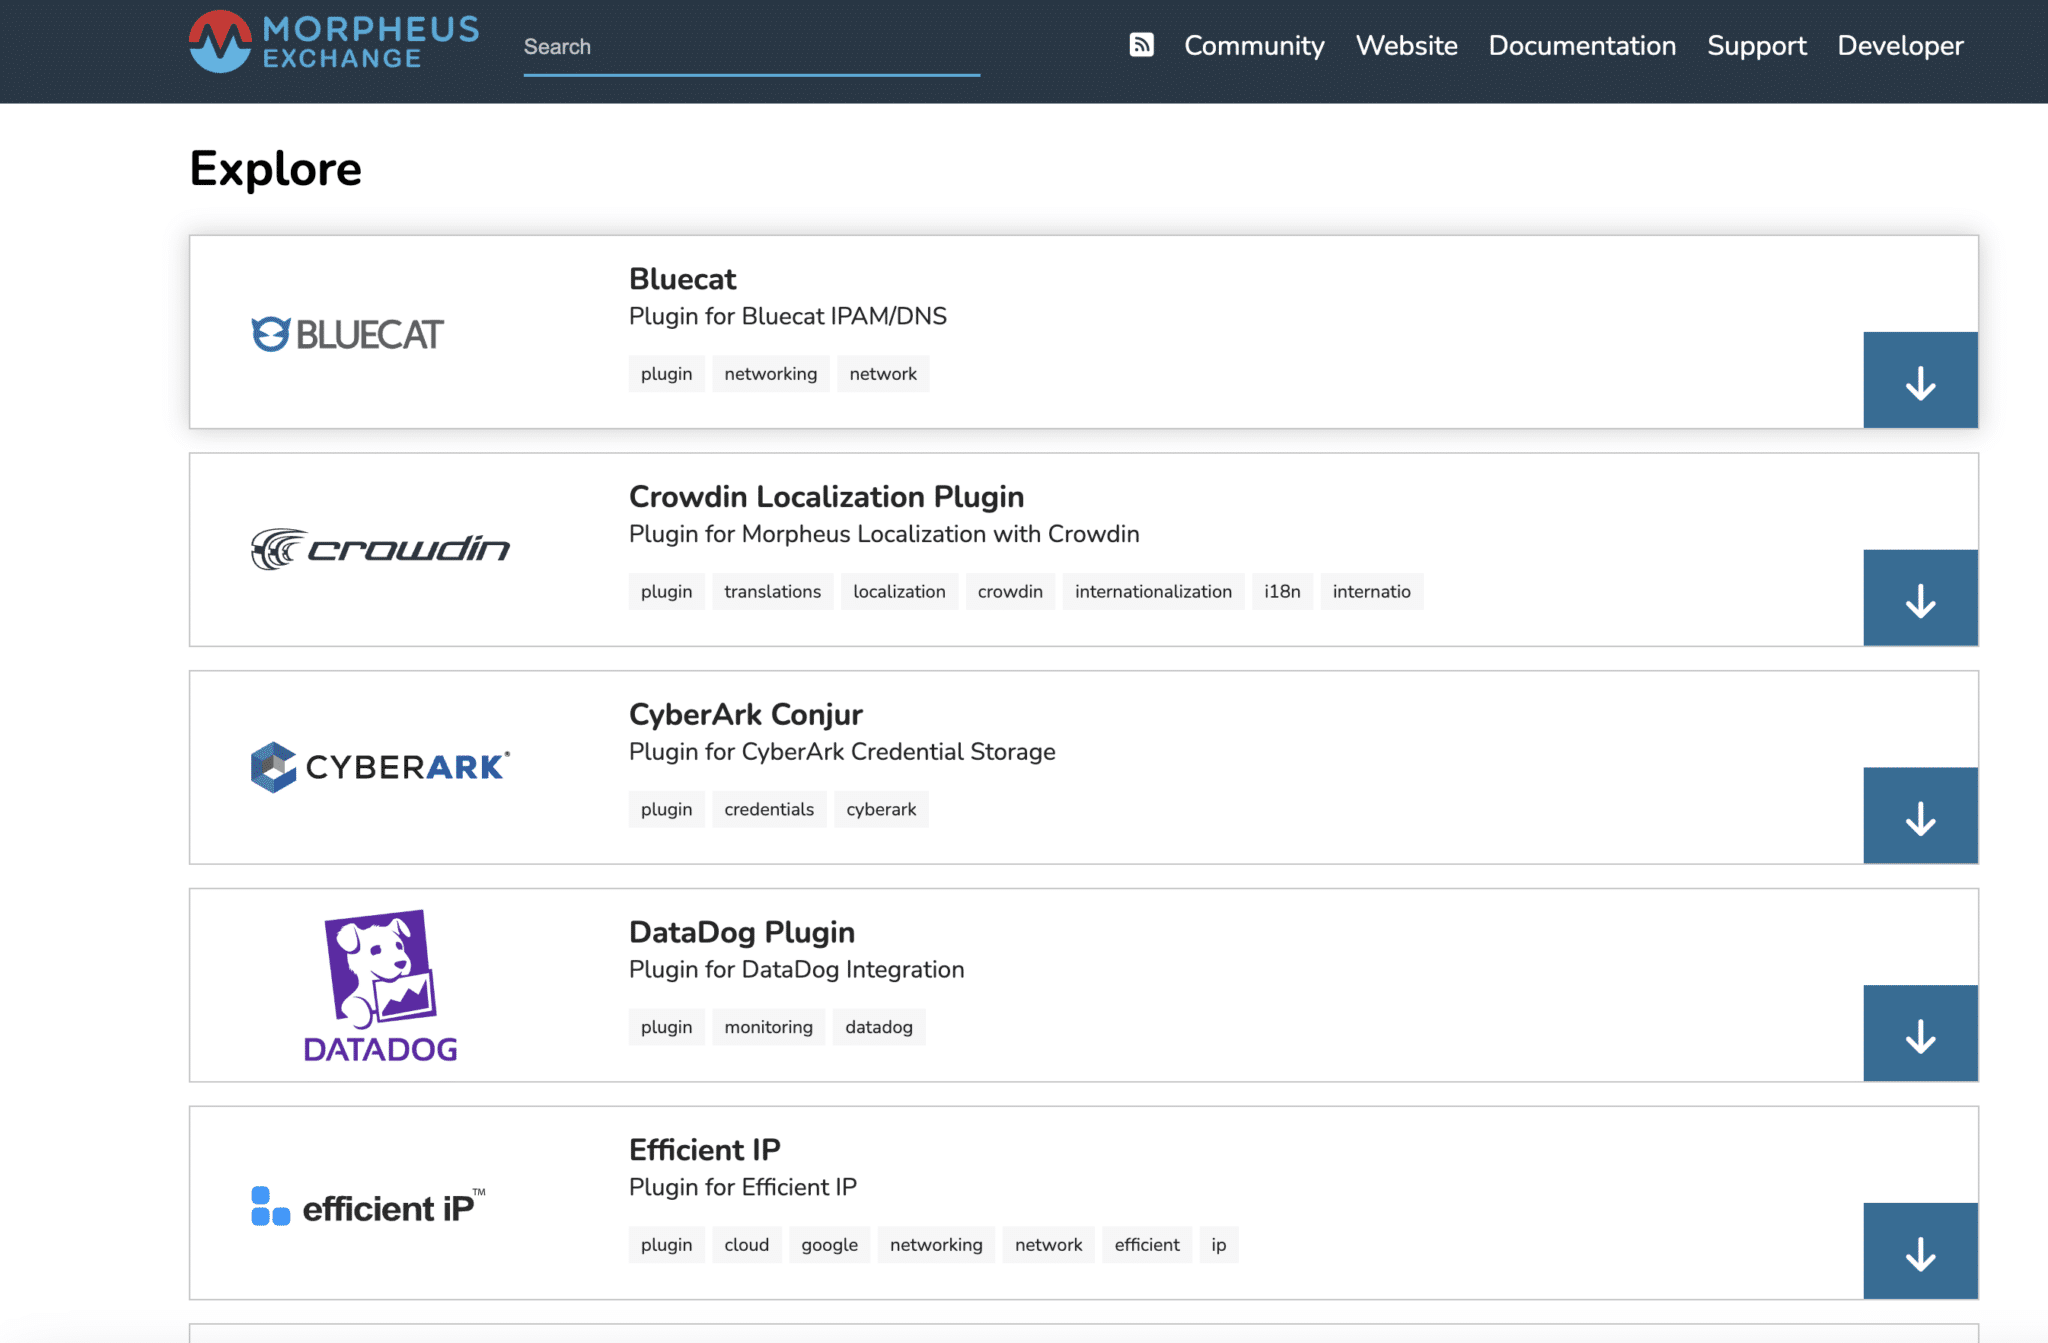The width and height of the screenshot is (2048, 1343).
Task: Click the Morpheus Exchange logo
Action: (334, 43)
